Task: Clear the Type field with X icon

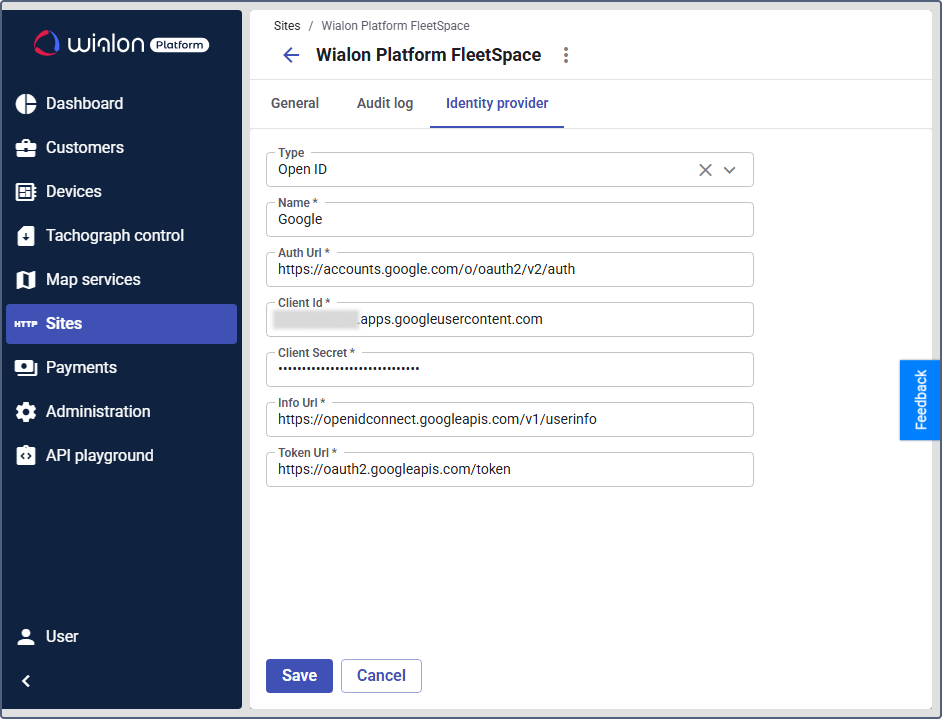Action: pos(705,170)
